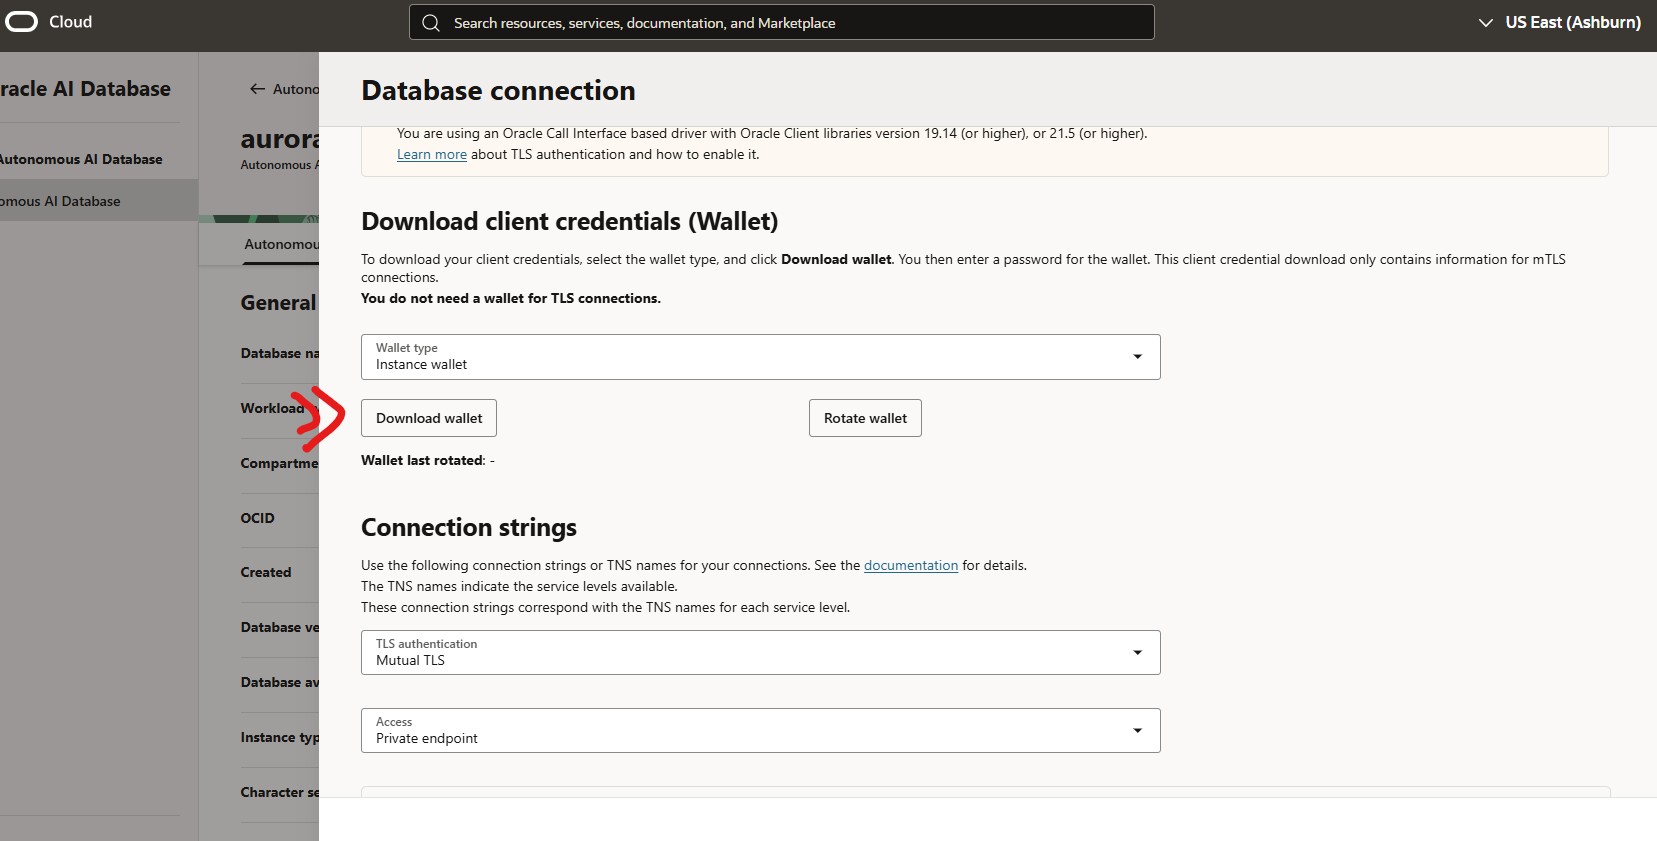The height and width of the screenshot is (841, 1657).
Task: Open the Wallet type dropdown
Action: (761, 357)
